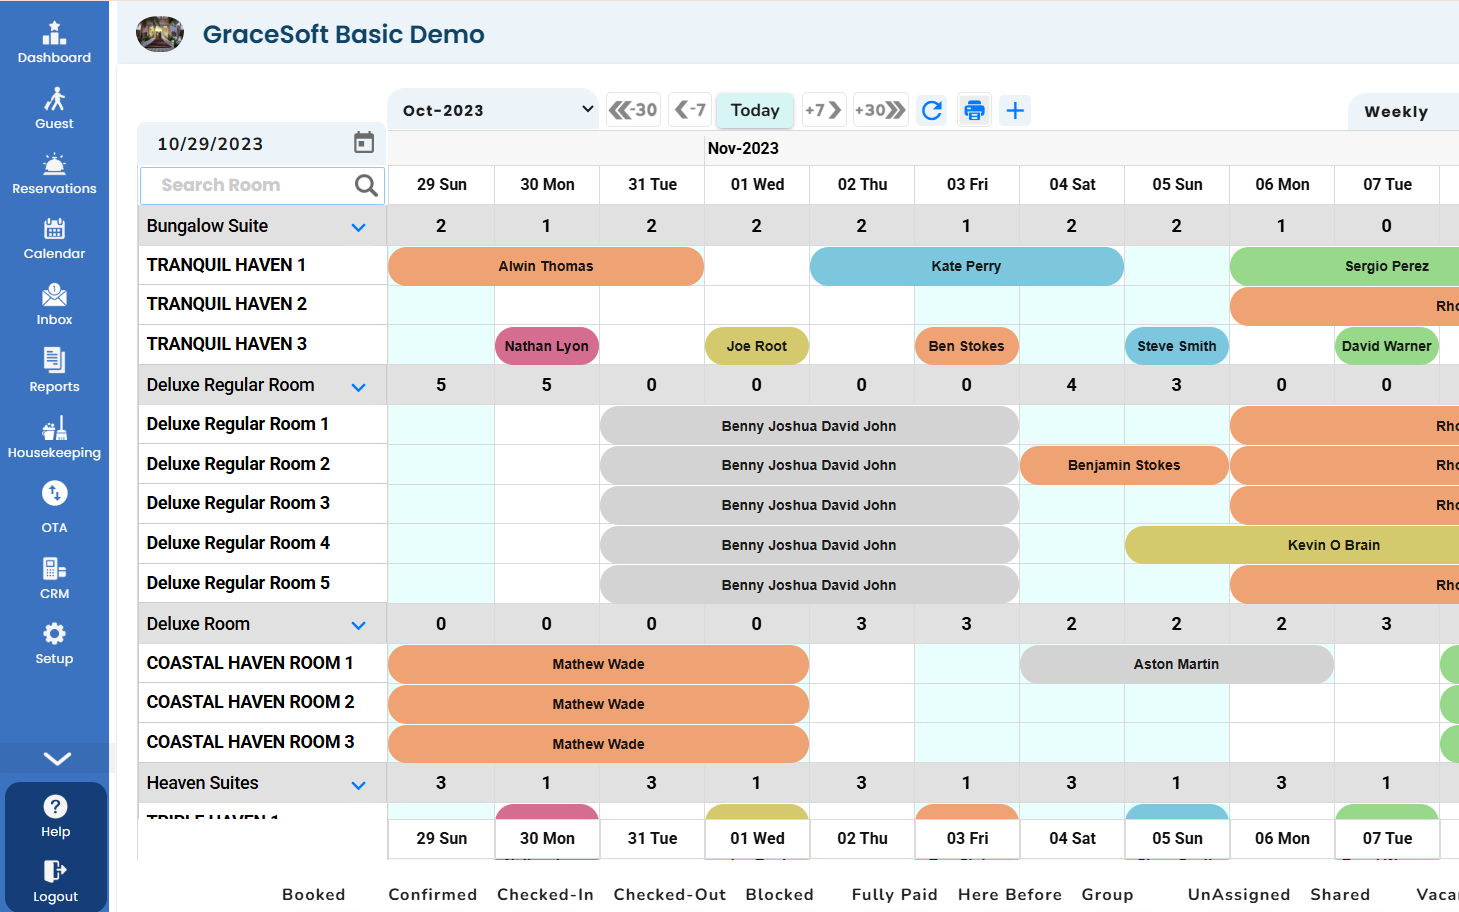
Task: Open the date picker calendar icon
Action: 364,143
